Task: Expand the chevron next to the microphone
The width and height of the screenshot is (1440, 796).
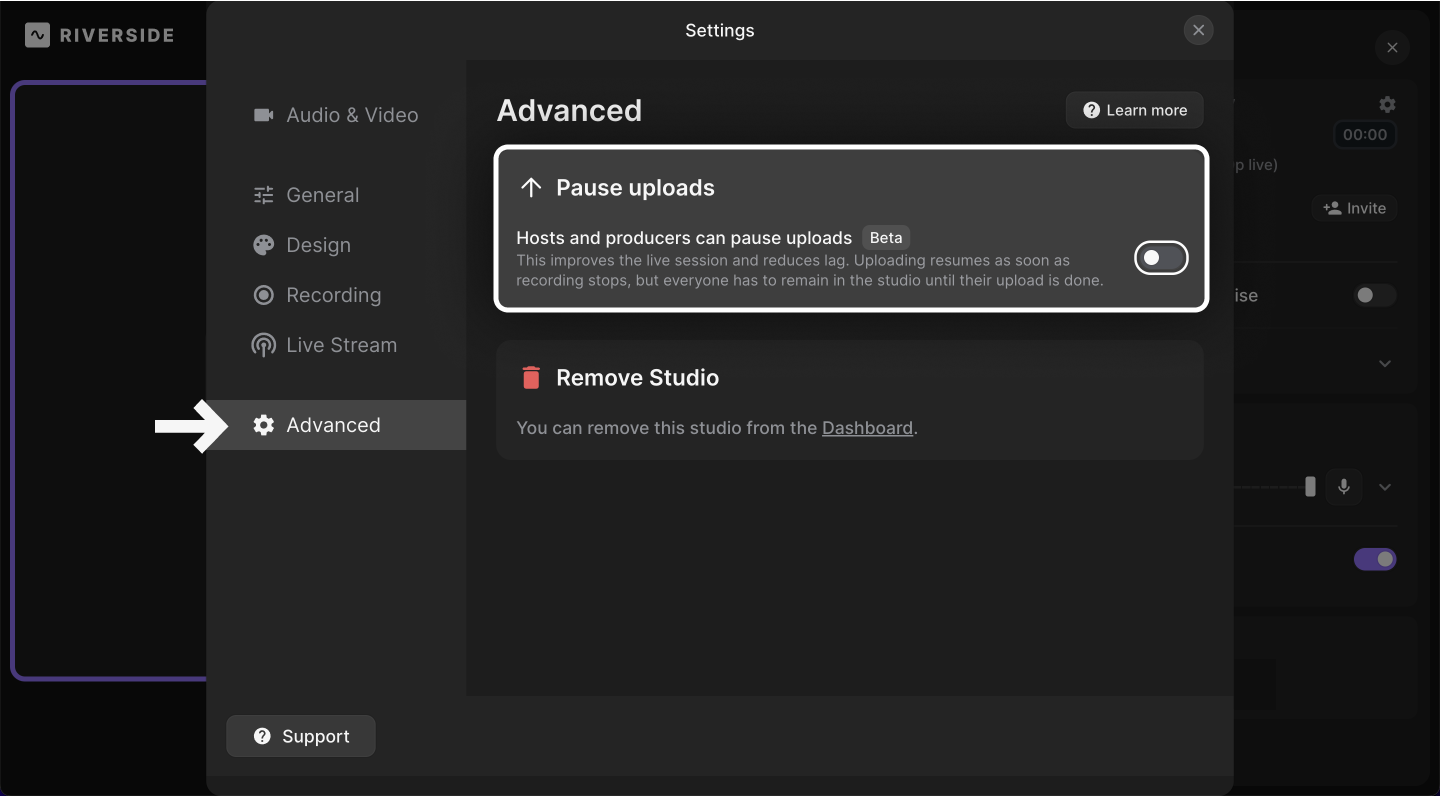Action: [1385, 487]
